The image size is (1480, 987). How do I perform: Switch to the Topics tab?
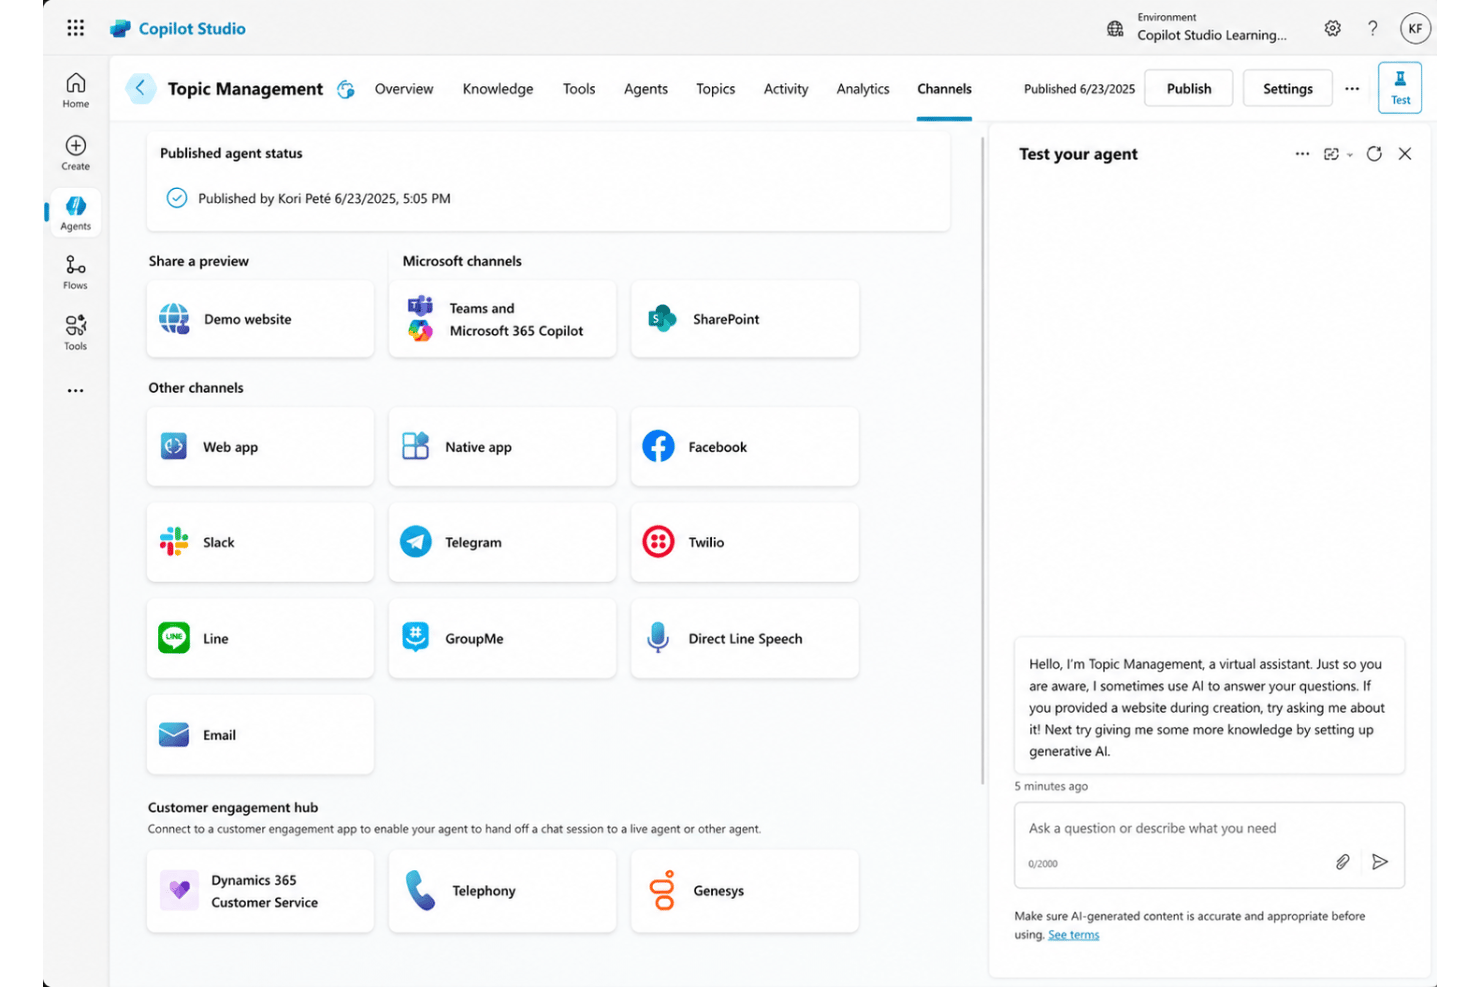(716, 89)
